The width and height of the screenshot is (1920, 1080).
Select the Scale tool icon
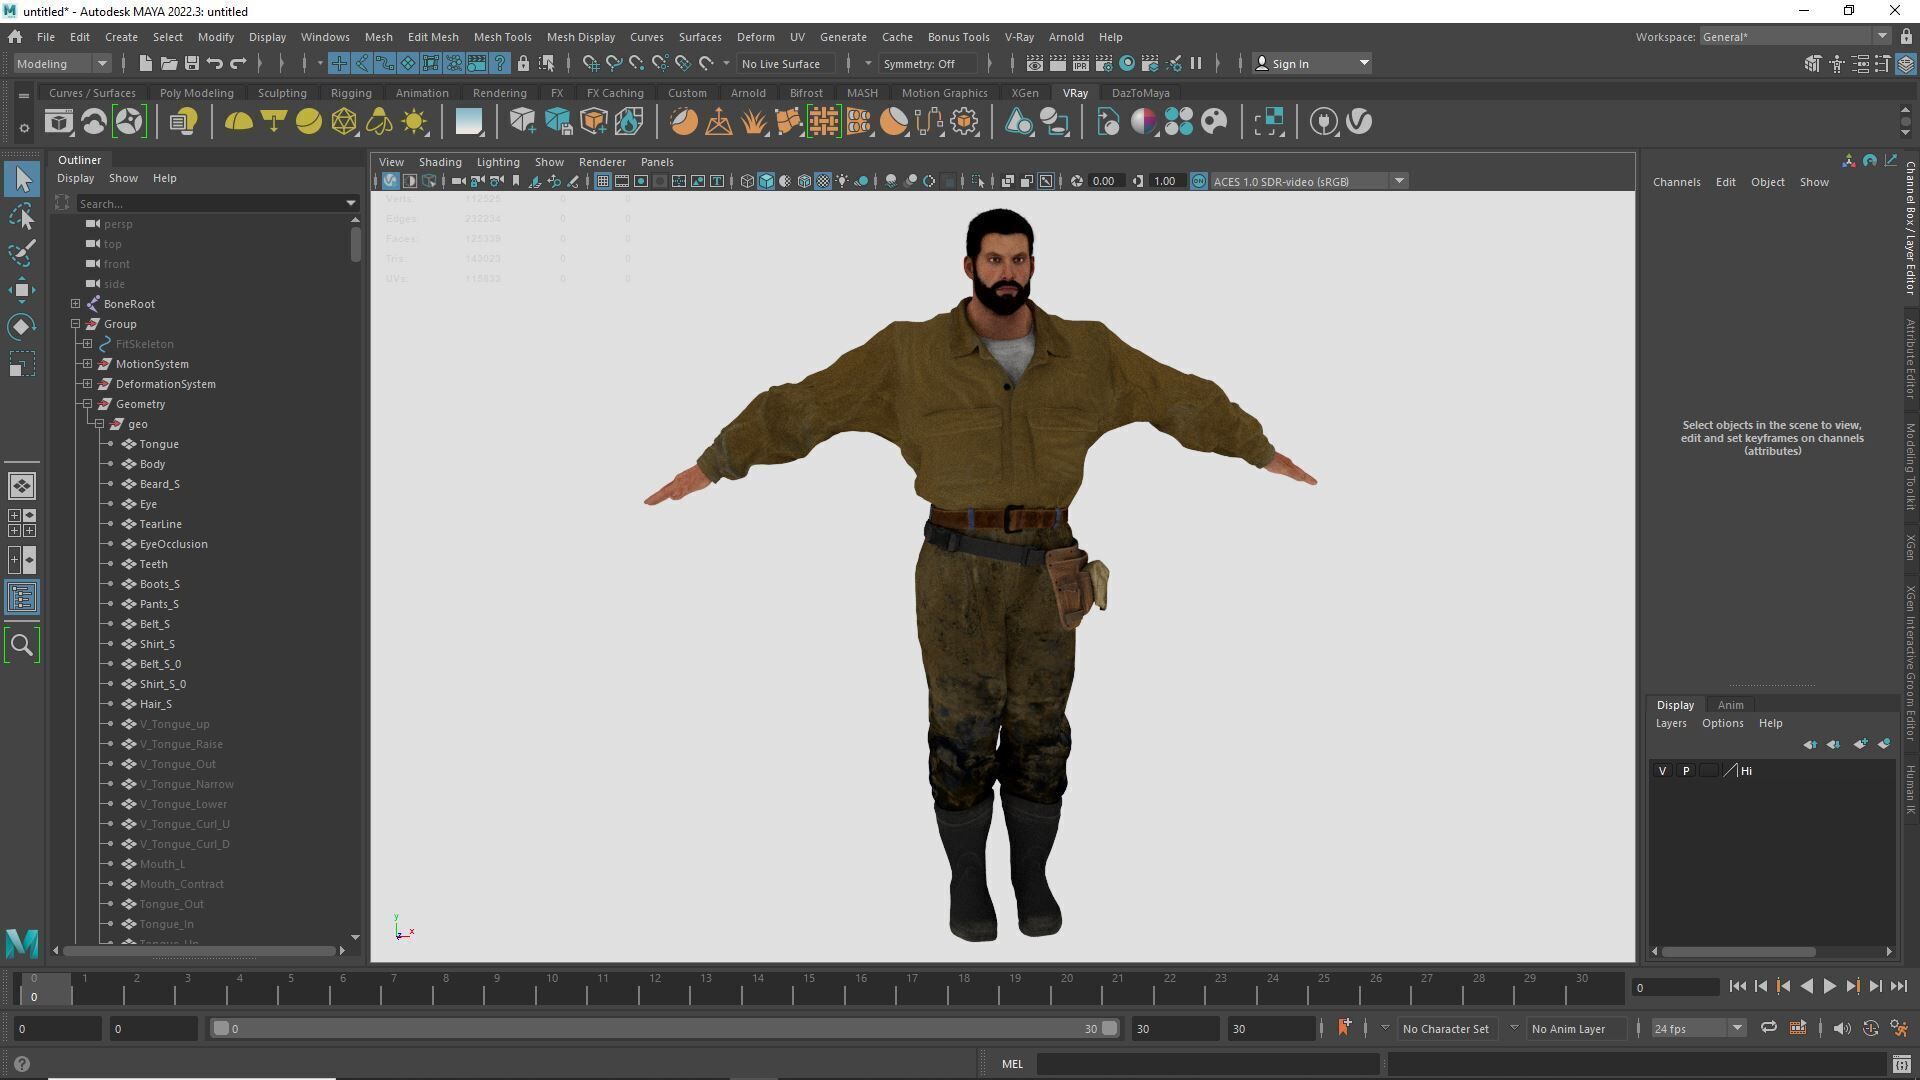click(22, 364)
